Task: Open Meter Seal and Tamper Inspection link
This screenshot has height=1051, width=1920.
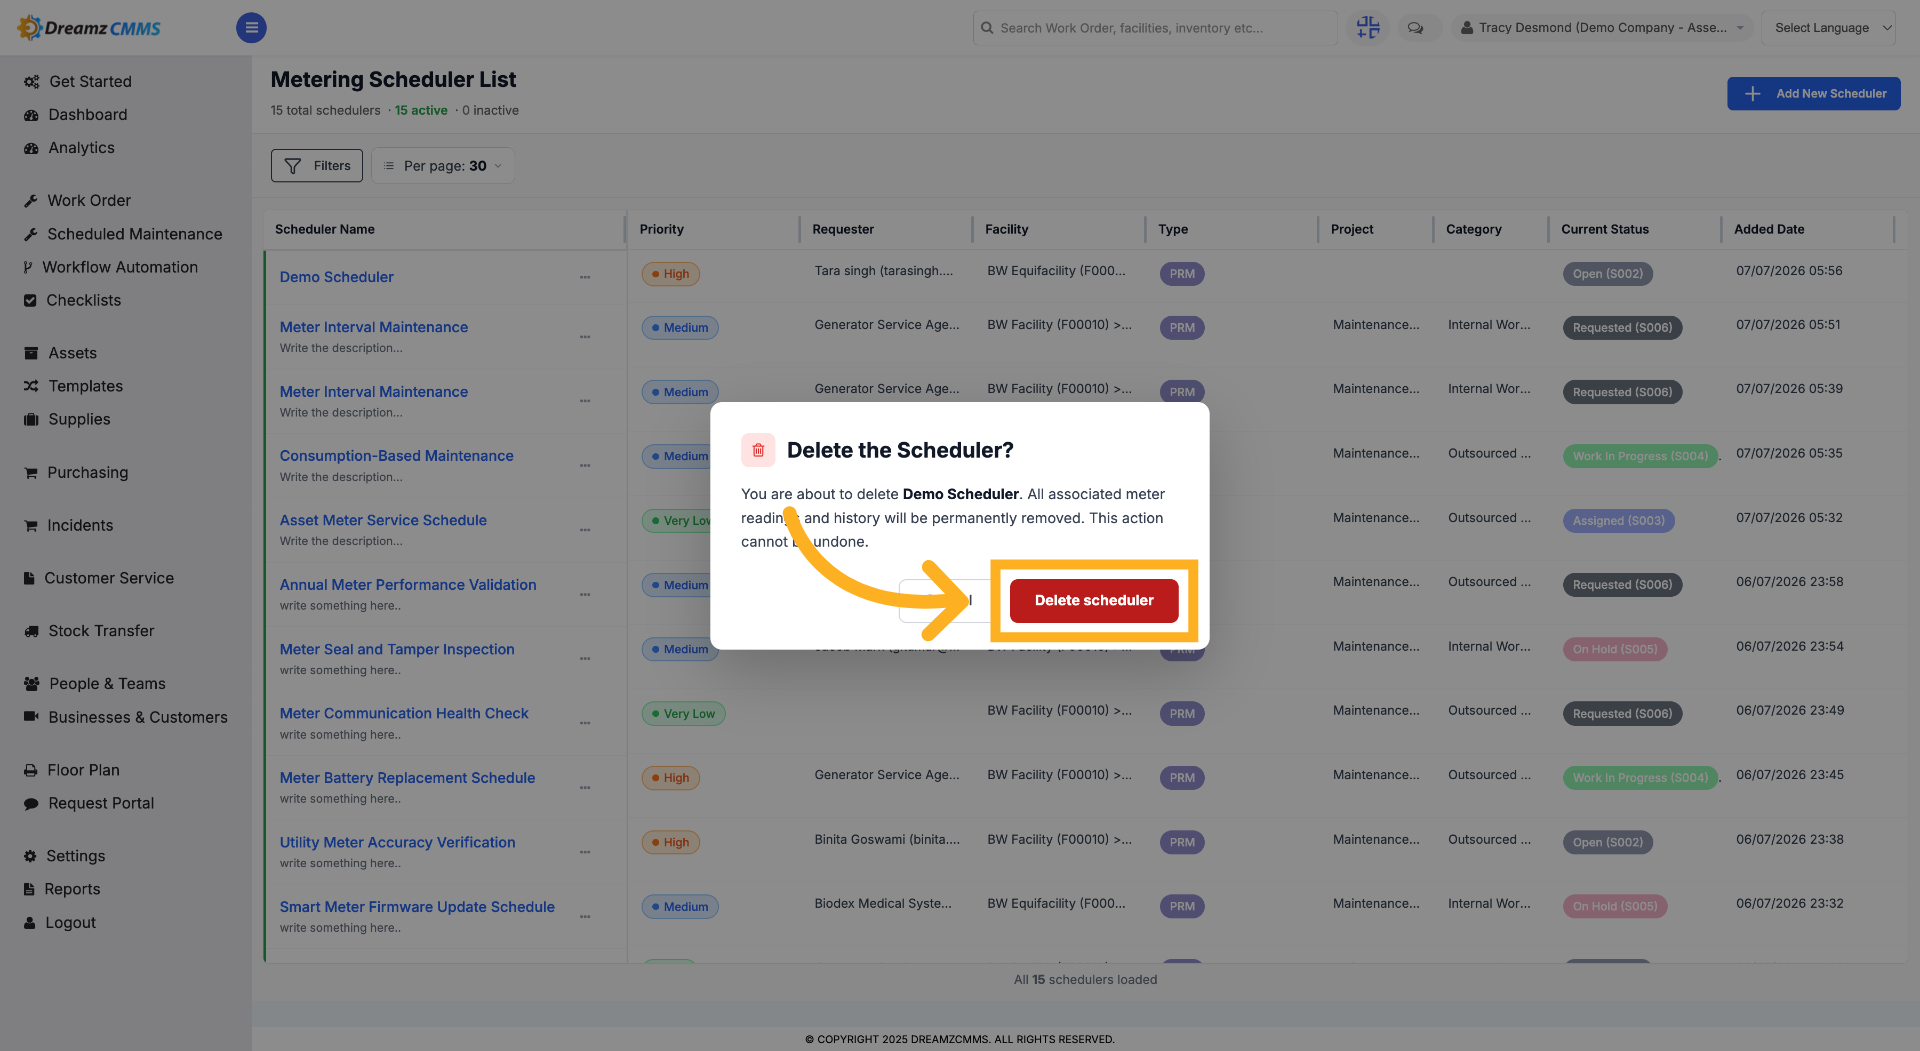Action: [x=397, y=649]
